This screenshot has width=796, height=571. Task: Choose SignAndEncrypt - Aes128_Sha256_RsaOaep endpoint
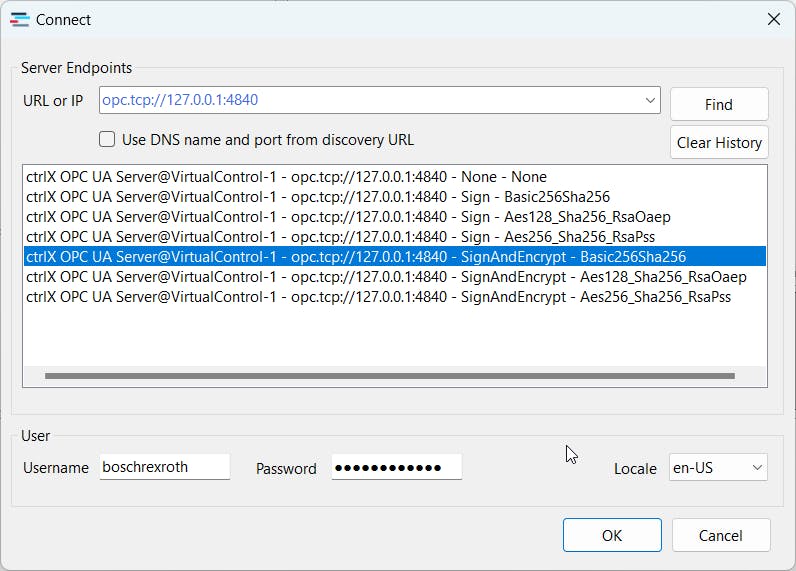tap(385, 277)
